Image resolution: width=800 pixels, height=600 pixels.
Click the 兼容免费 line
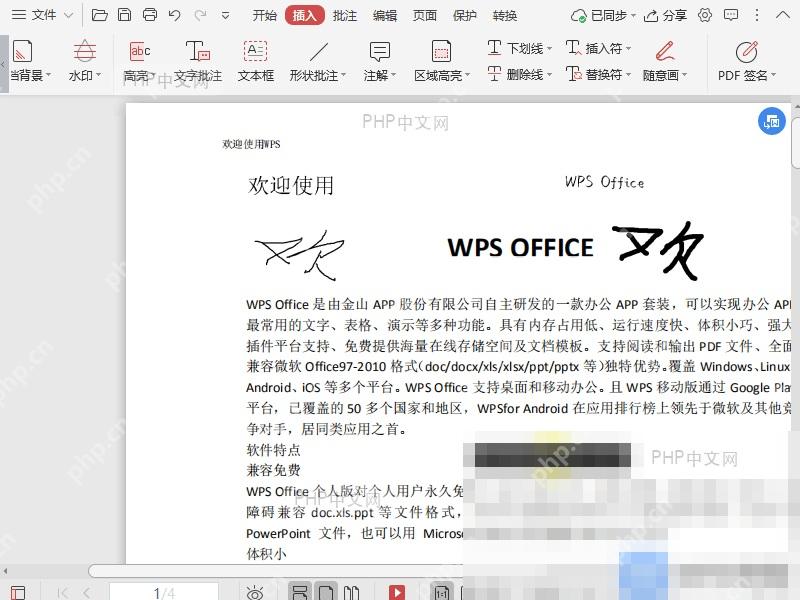click(273, 470)
